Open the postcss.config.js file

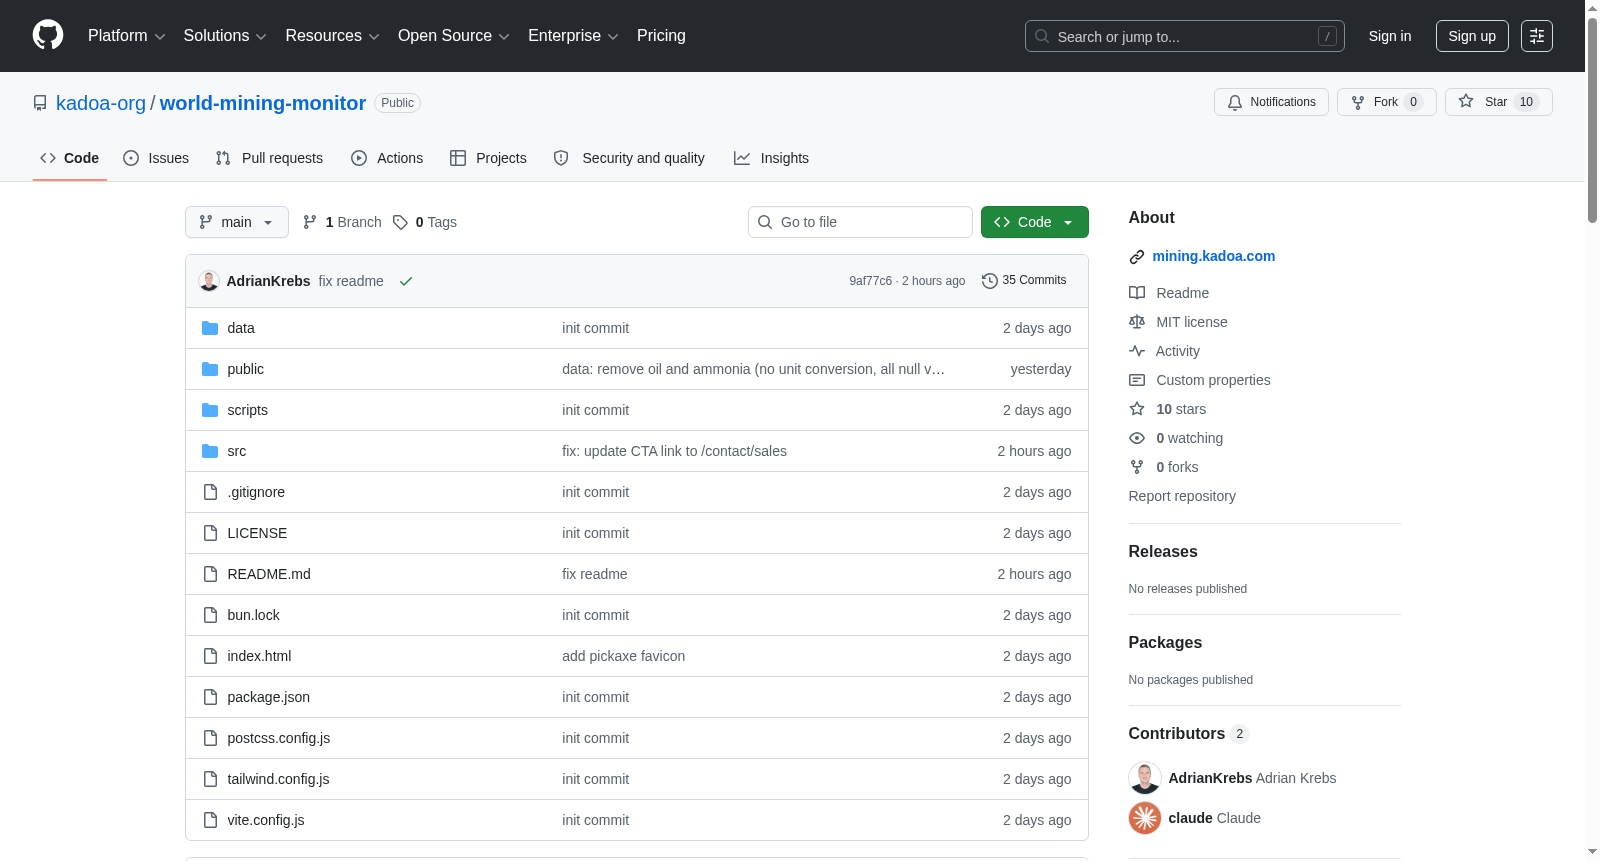[x=278, y=738]
